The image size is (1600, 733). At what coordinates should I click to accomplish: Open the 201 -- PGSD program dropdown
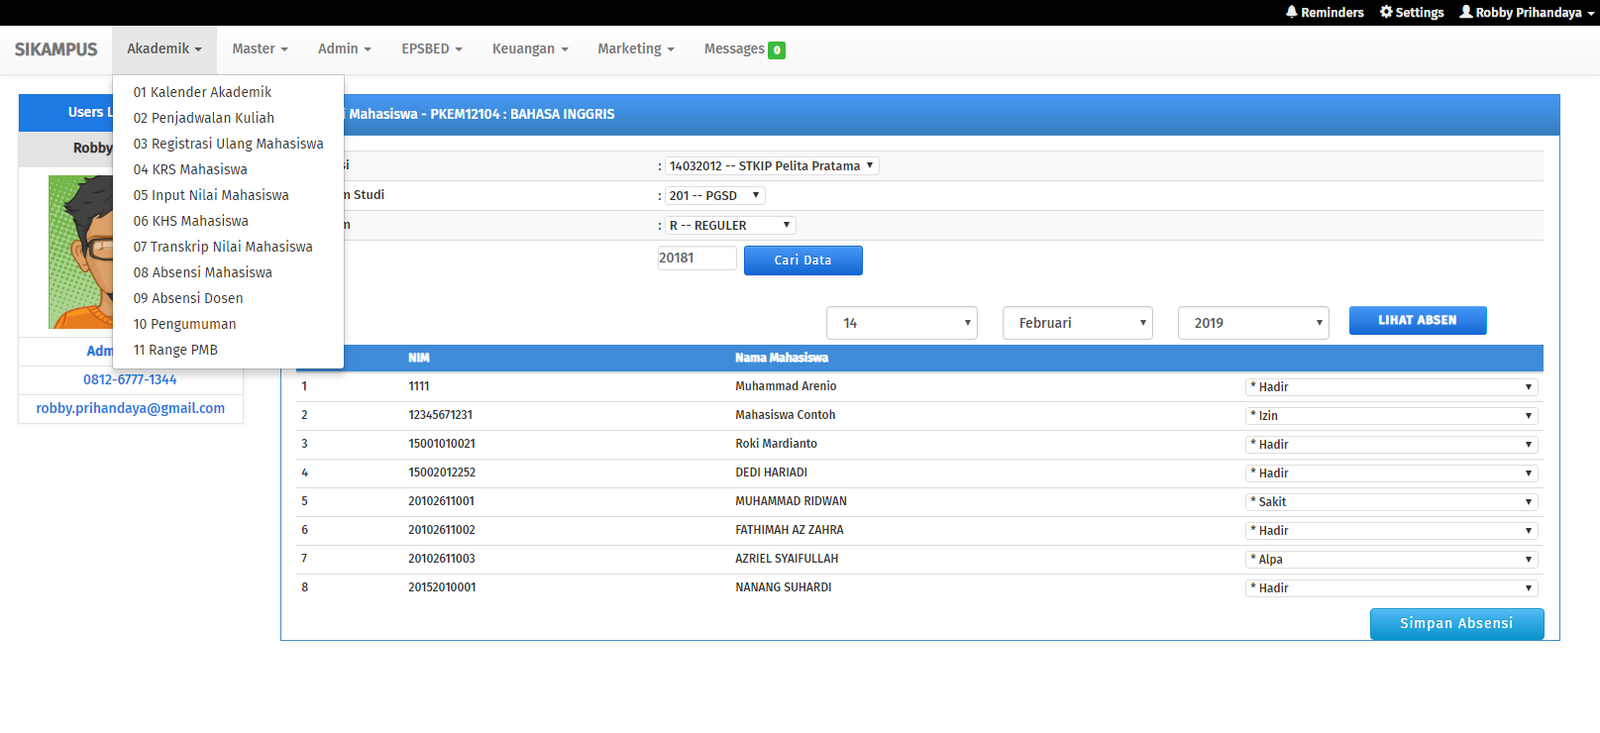click(715, 196)
